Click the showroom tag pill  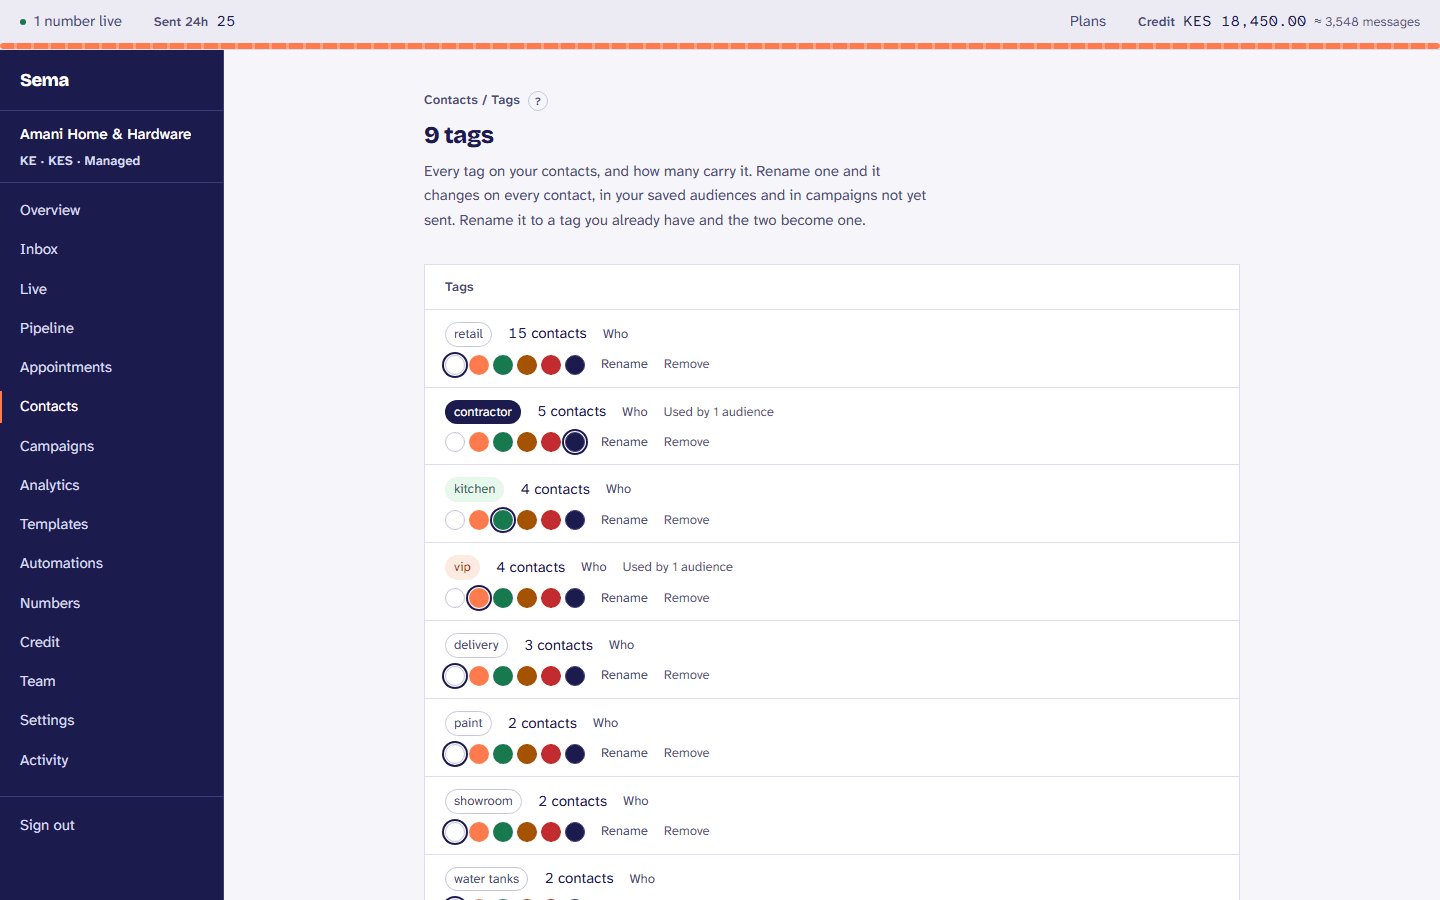[483, 801]
